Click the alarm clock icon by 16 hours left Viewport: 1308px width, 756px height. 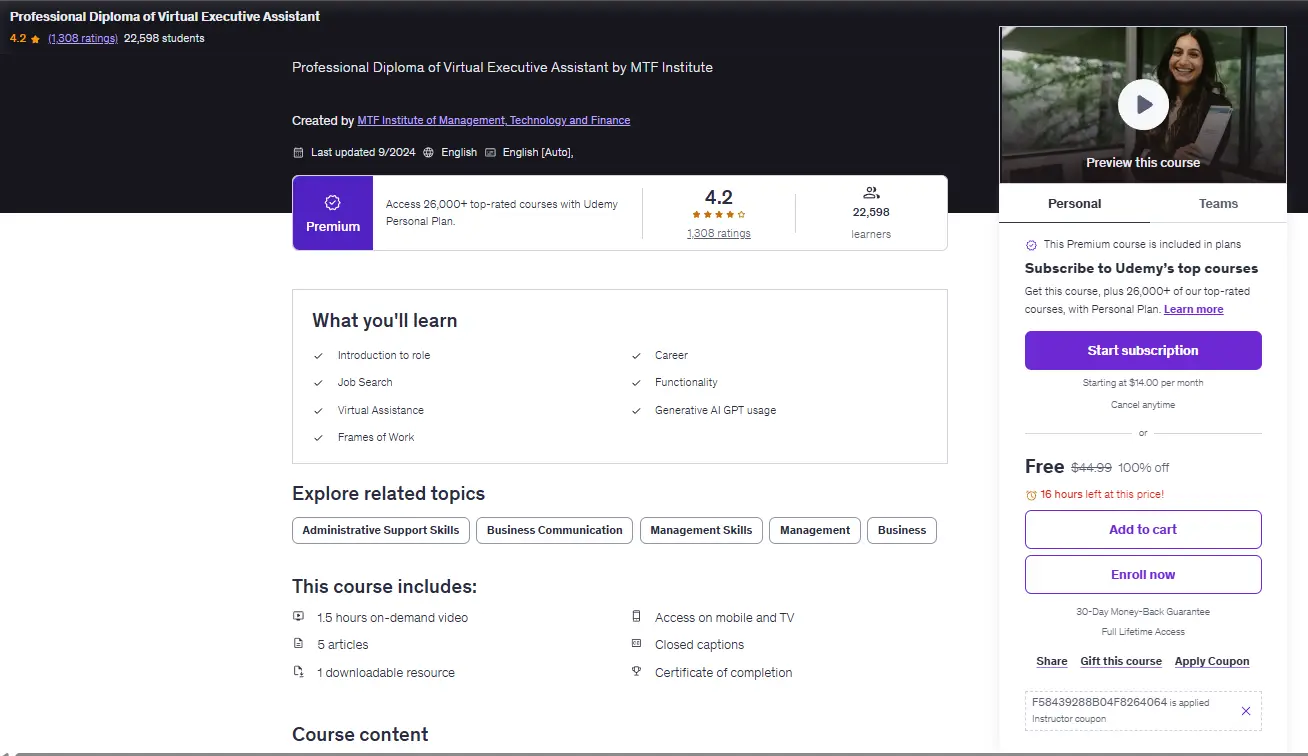click(x=1031, y=494)
